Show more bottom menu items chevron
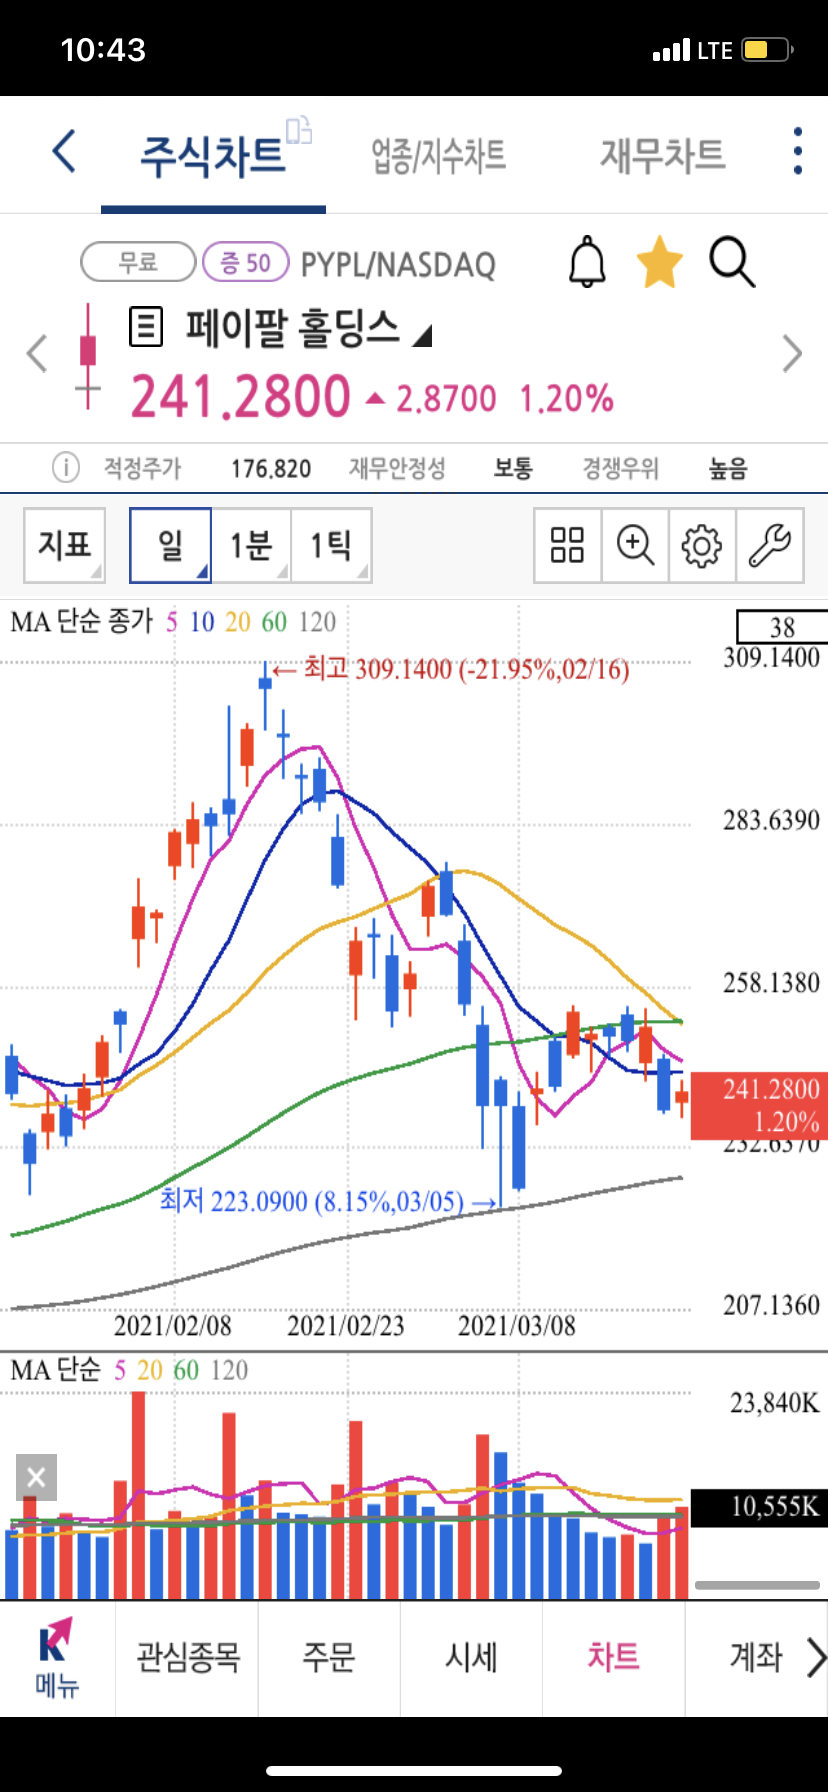This screenshot has height=1792, width=828. pyautogui.click(x=816, y=1657)
